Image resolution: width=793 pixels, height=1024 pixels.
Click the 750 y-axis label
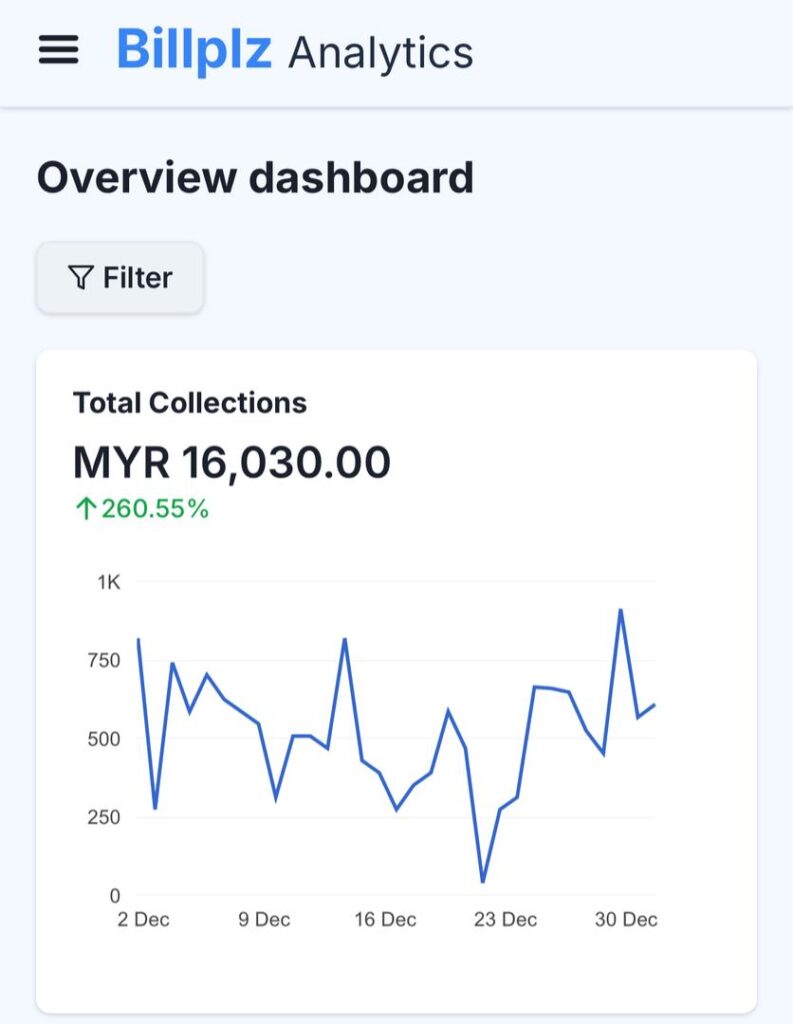pyautogui.click(x=102, y=660)
